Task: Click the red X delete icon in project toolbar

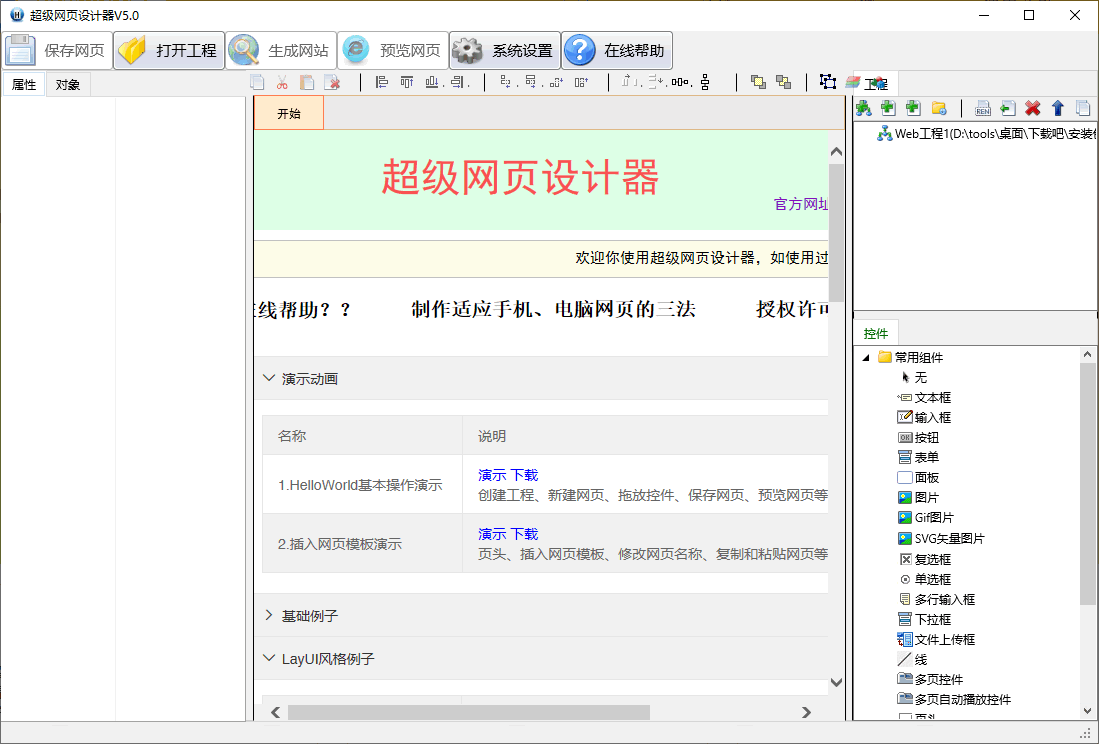Action: (1032, 108)
